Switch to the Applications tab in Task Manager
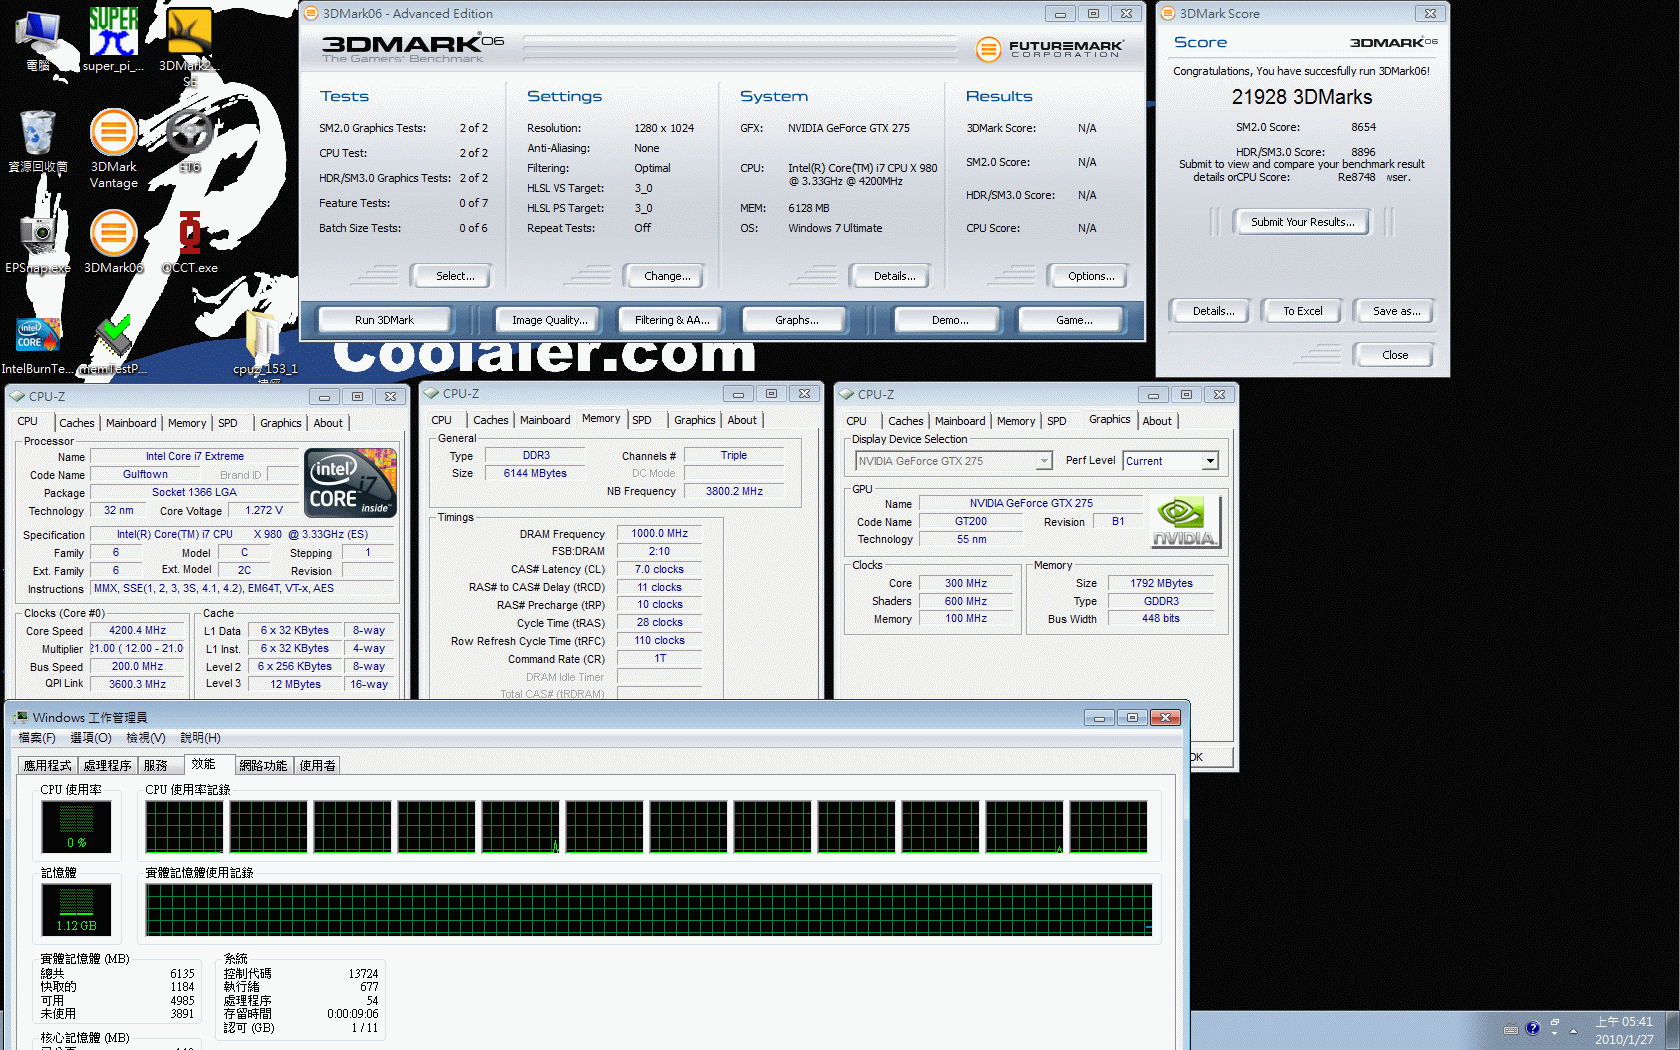 48,765
